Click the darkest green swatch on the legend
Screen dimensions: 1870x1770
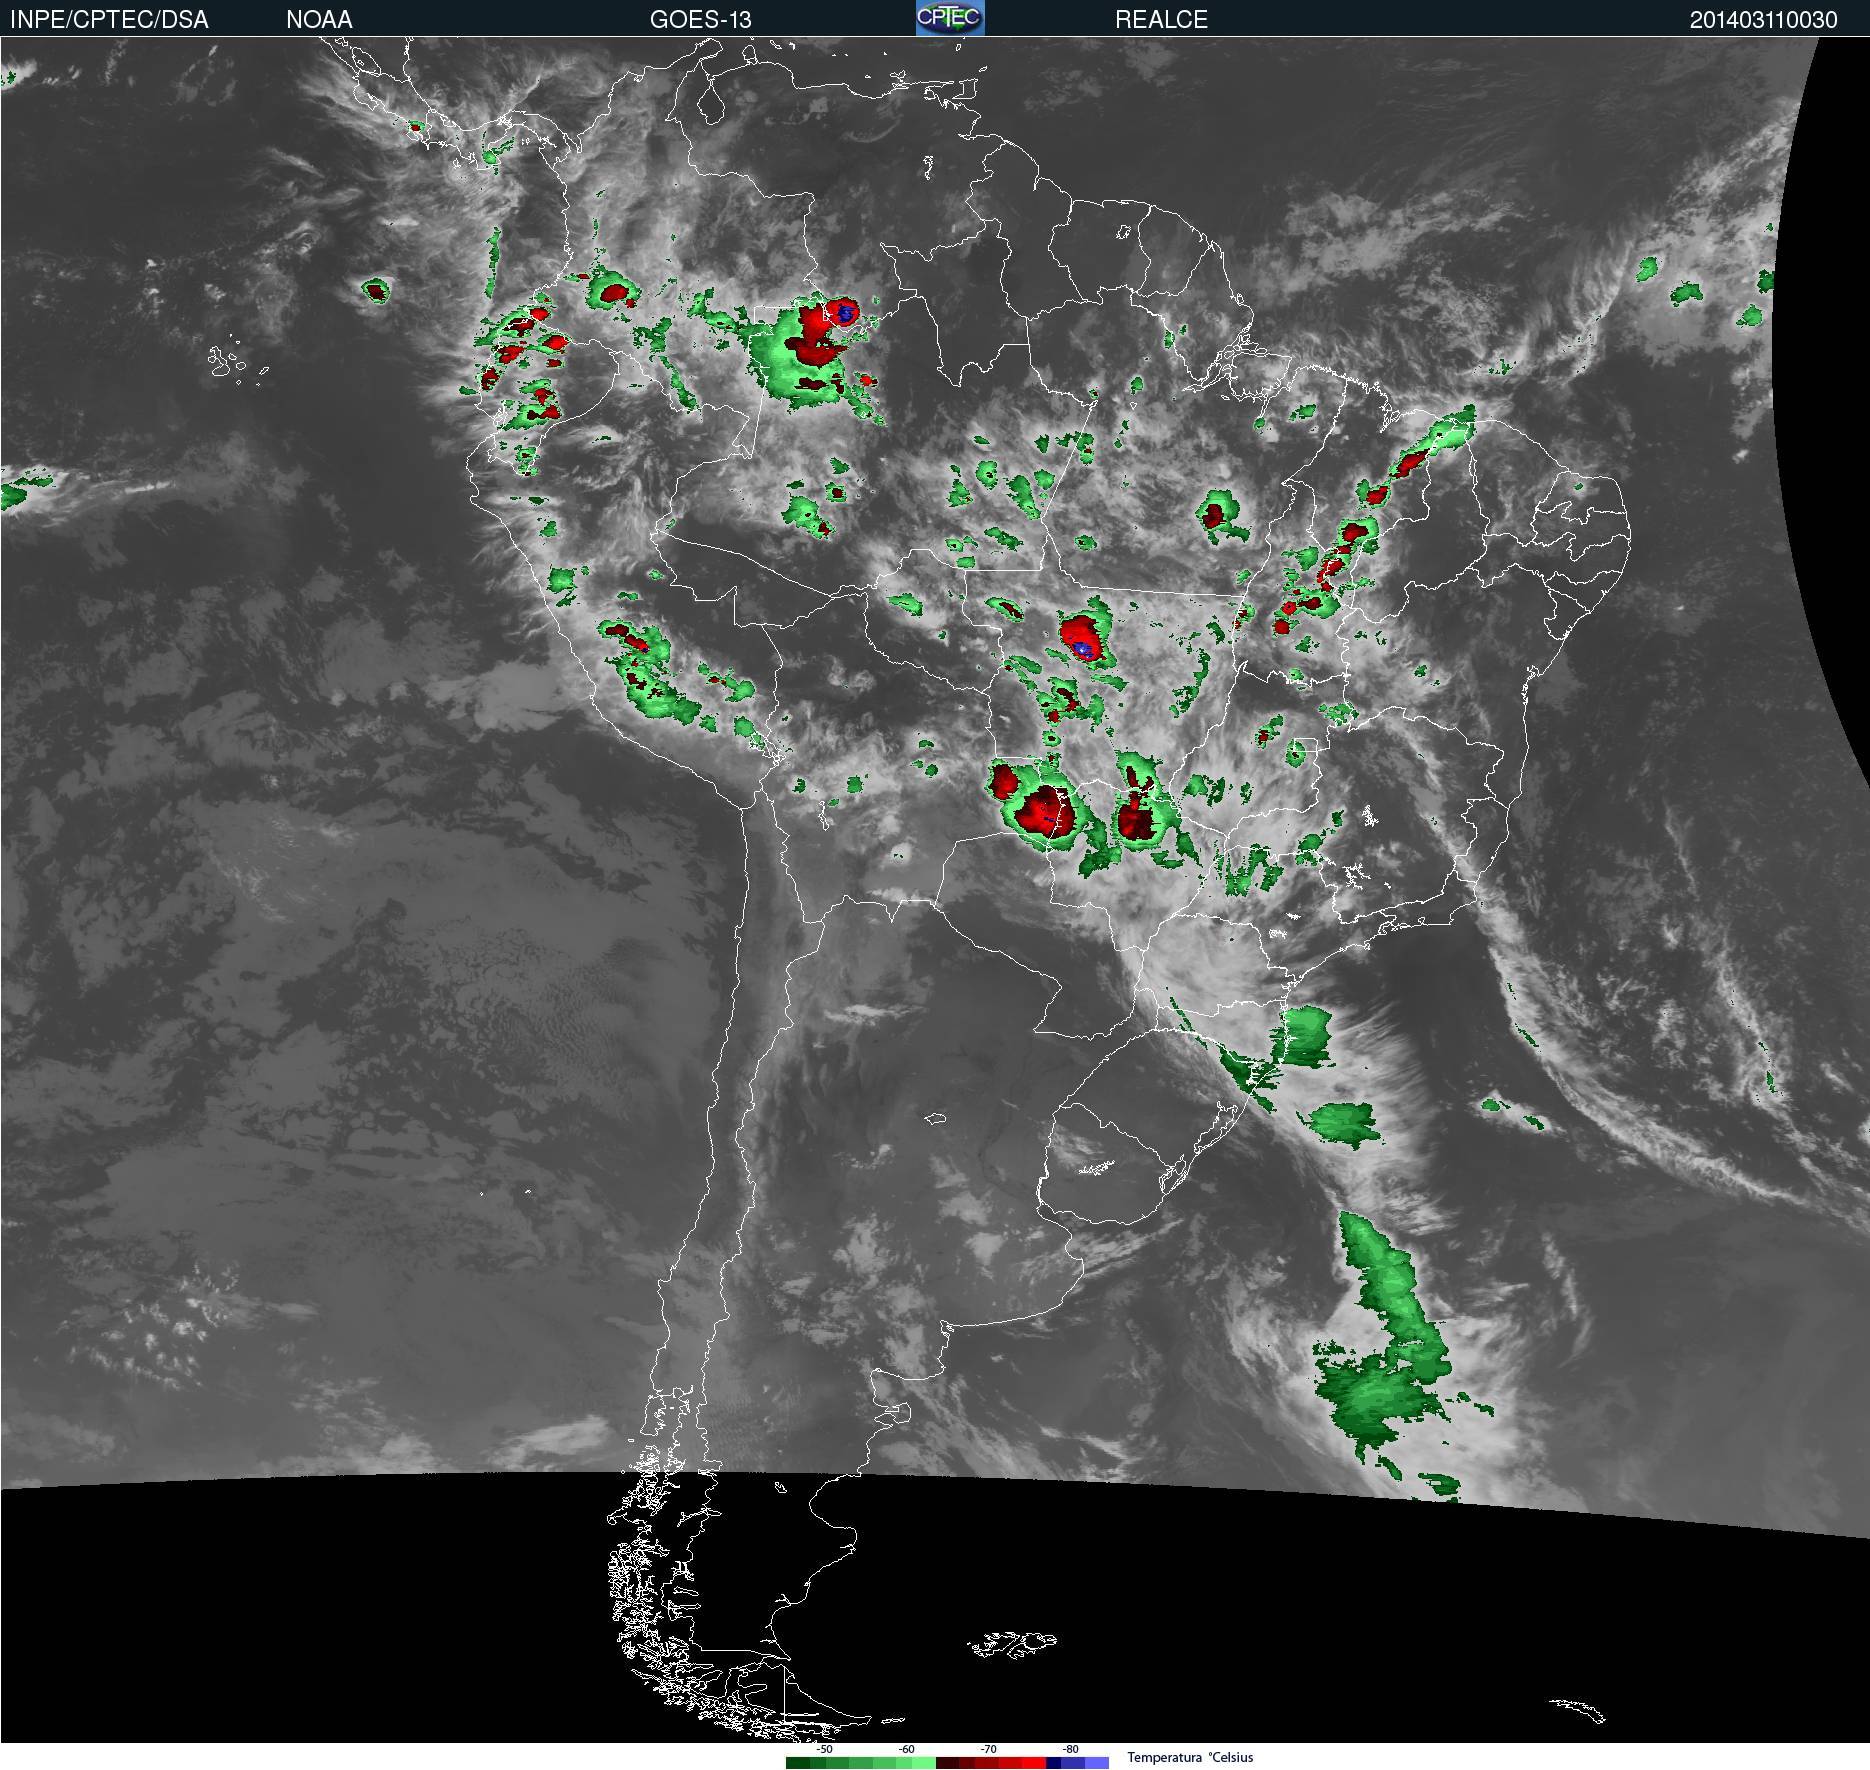(798, 1763)
